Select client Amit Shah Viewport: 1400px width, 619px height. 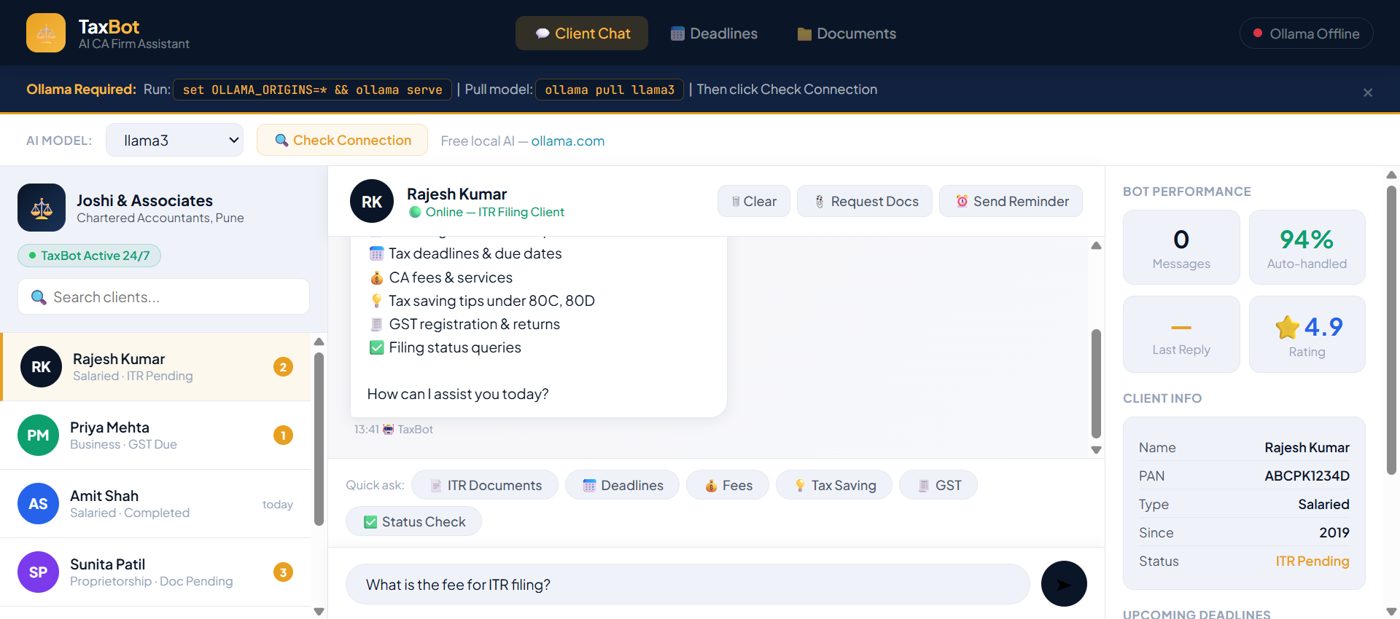tap(156, 503)
